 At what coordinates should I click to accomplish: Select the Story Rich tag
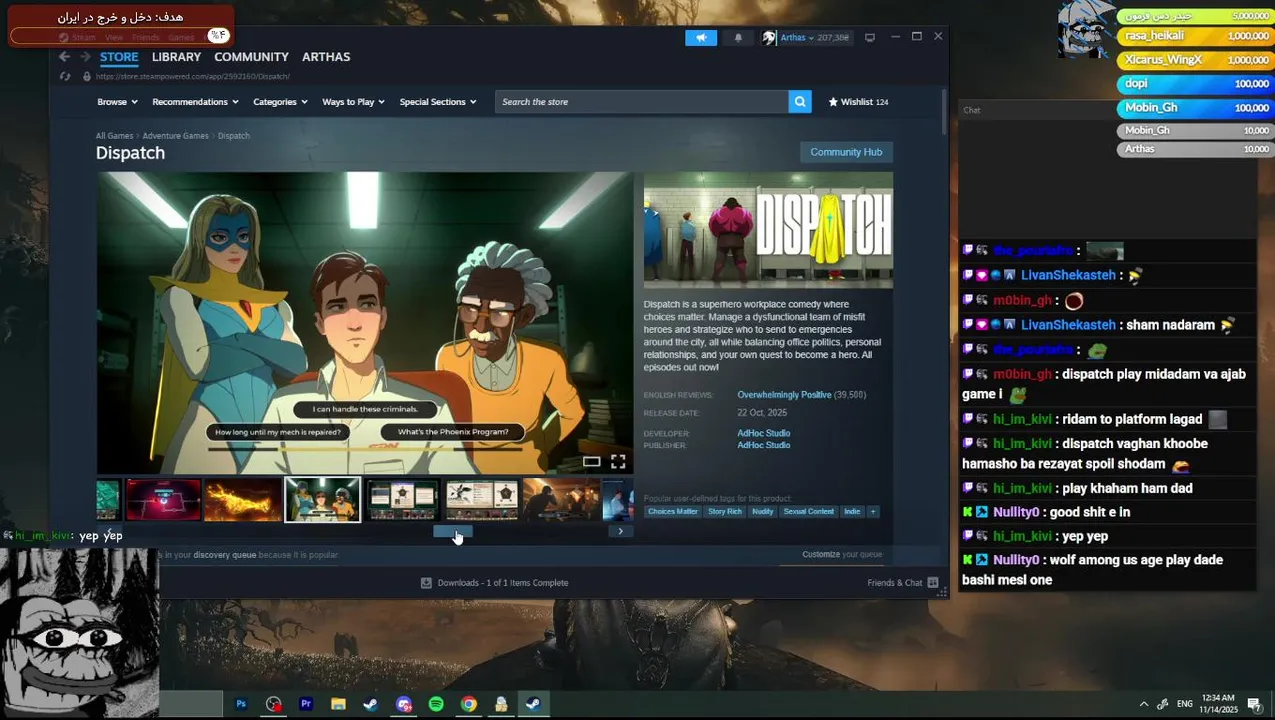(725, 511)
